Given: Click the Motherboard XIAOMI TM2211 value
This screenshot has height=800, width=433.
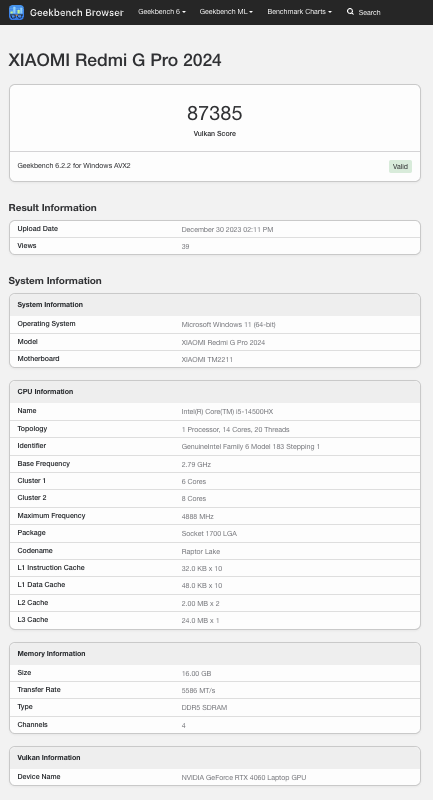Looking at the screenshot, I should click(207, 359).
